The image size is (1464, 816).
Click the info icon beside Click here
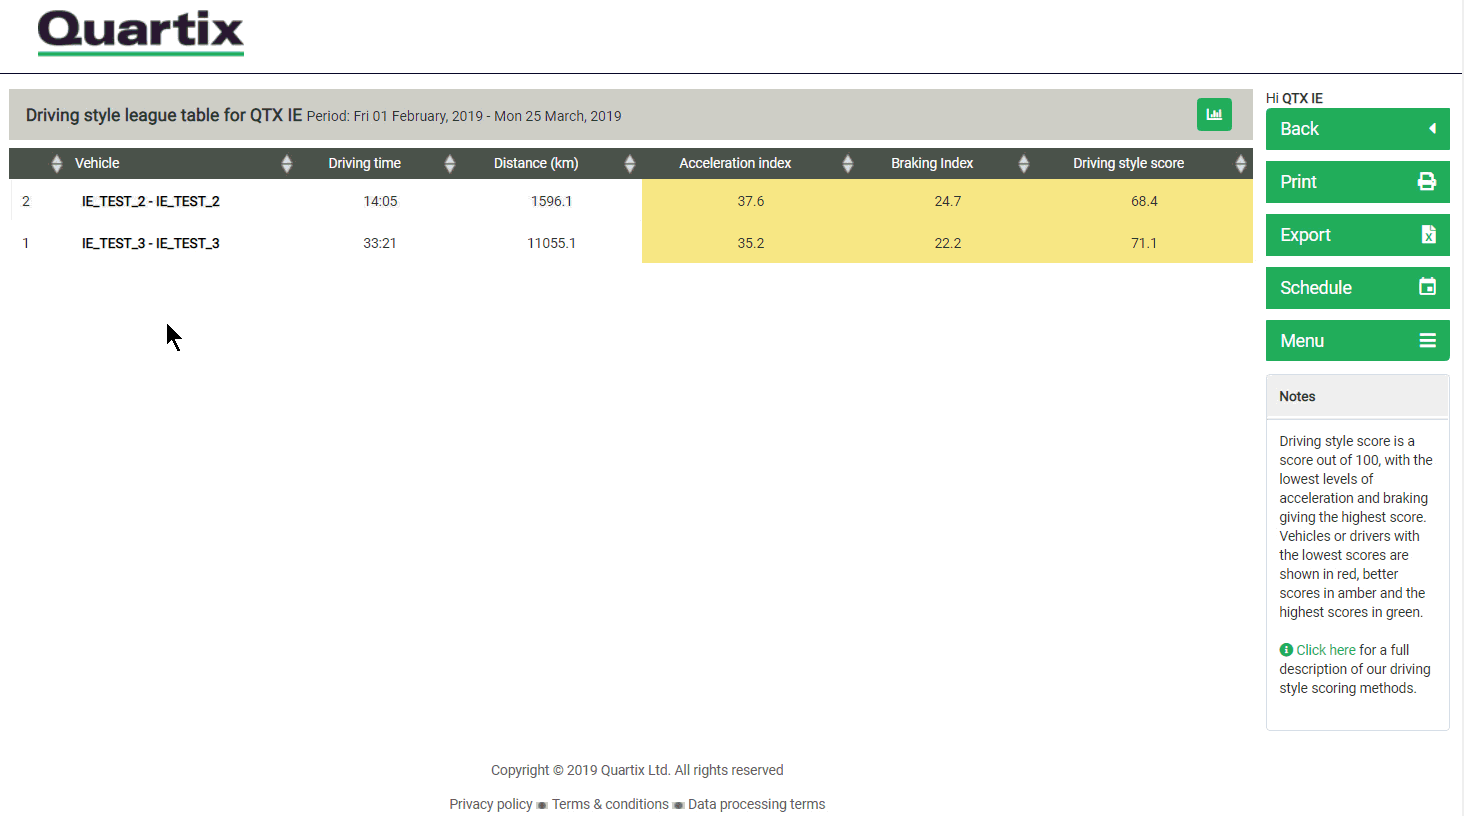[1286, 650]
